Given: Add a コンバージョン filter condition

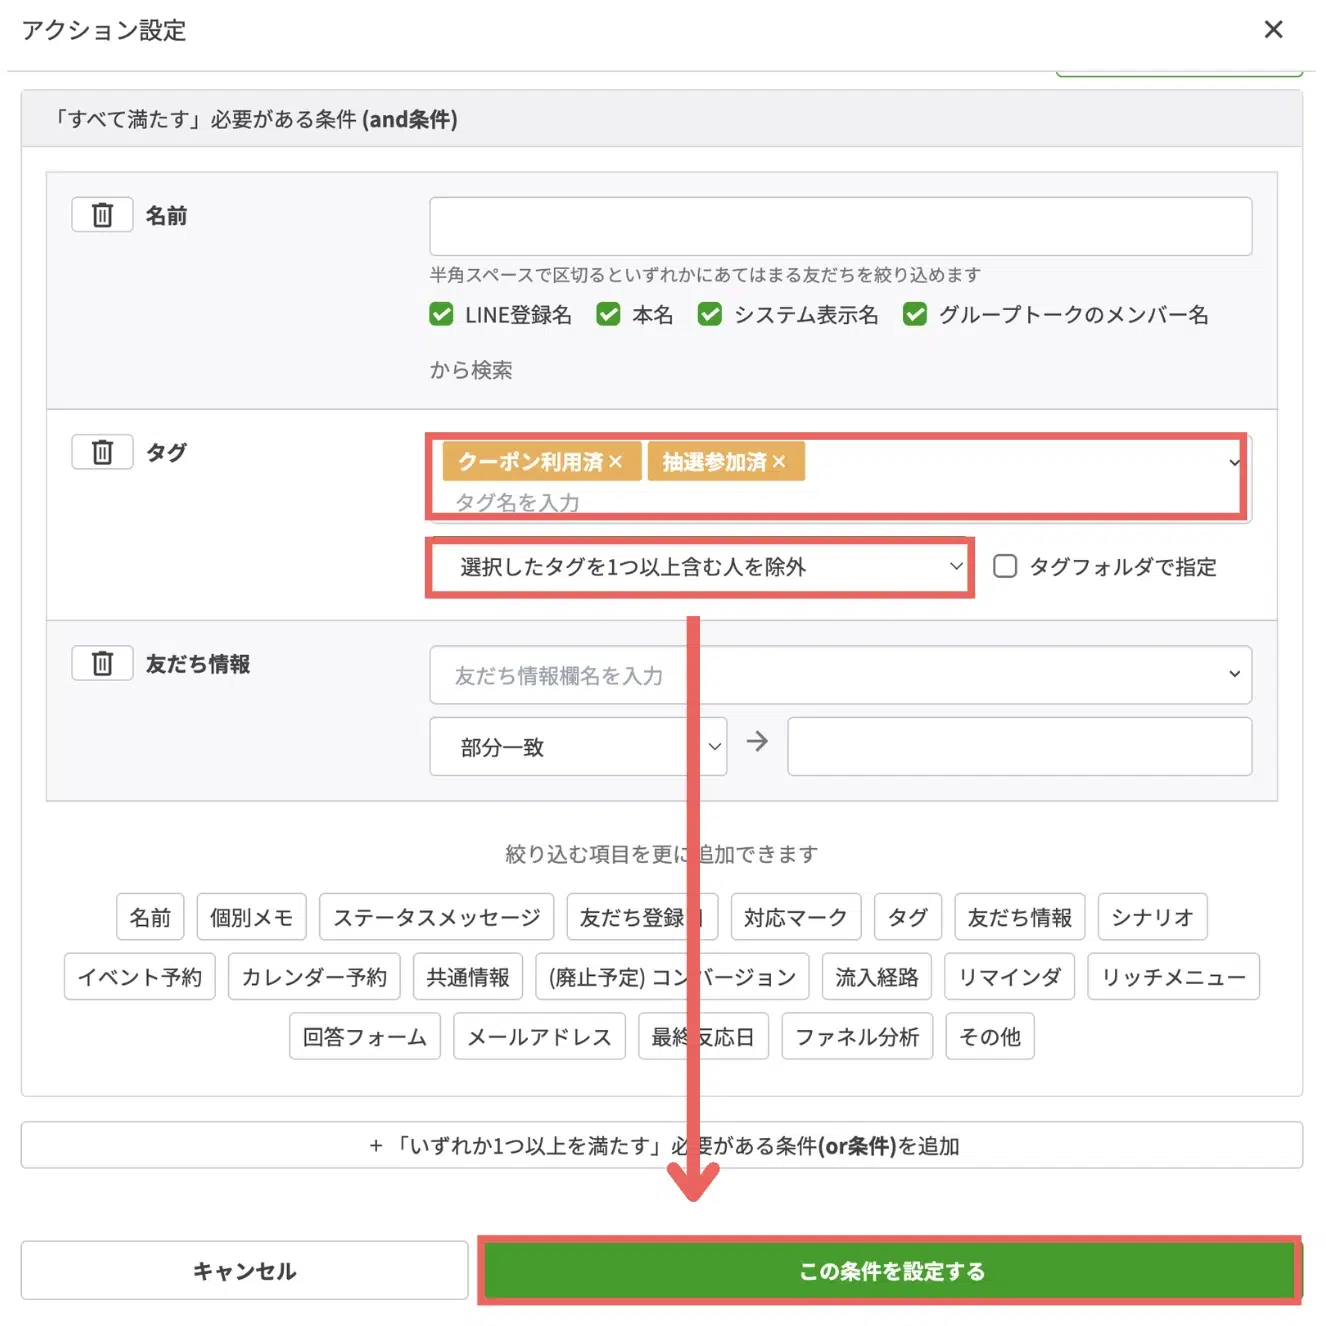Looking at the screenshot, I should coord(672,977).
